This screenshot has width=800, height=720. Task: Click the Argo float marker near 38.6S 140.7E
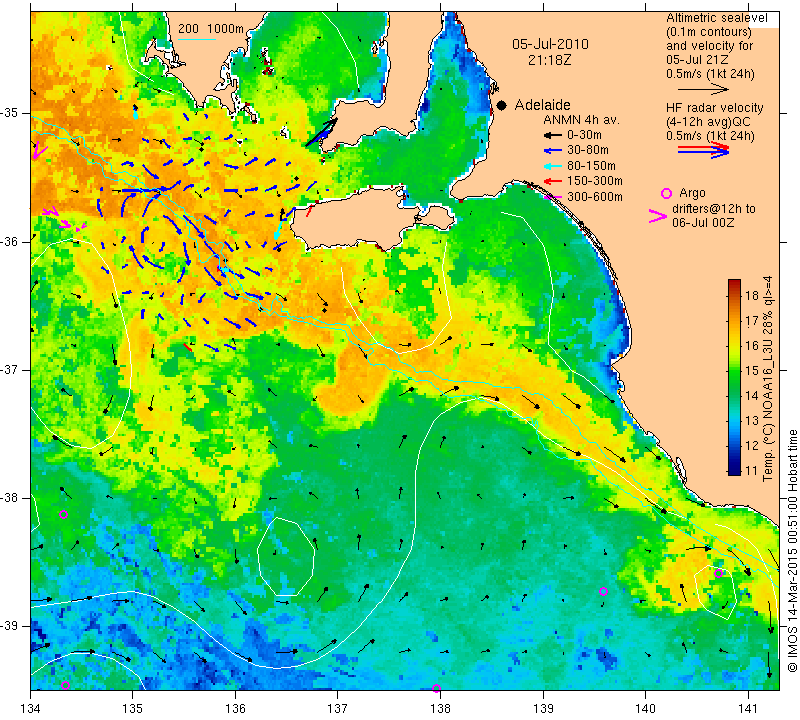point(718,573)
